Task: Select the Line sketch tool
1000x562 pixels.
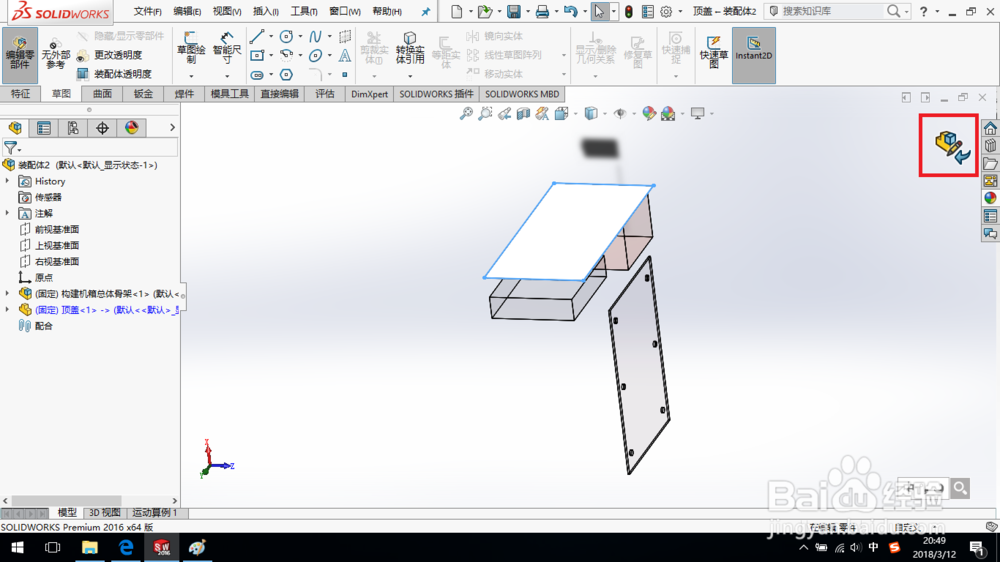Action: 257,36
